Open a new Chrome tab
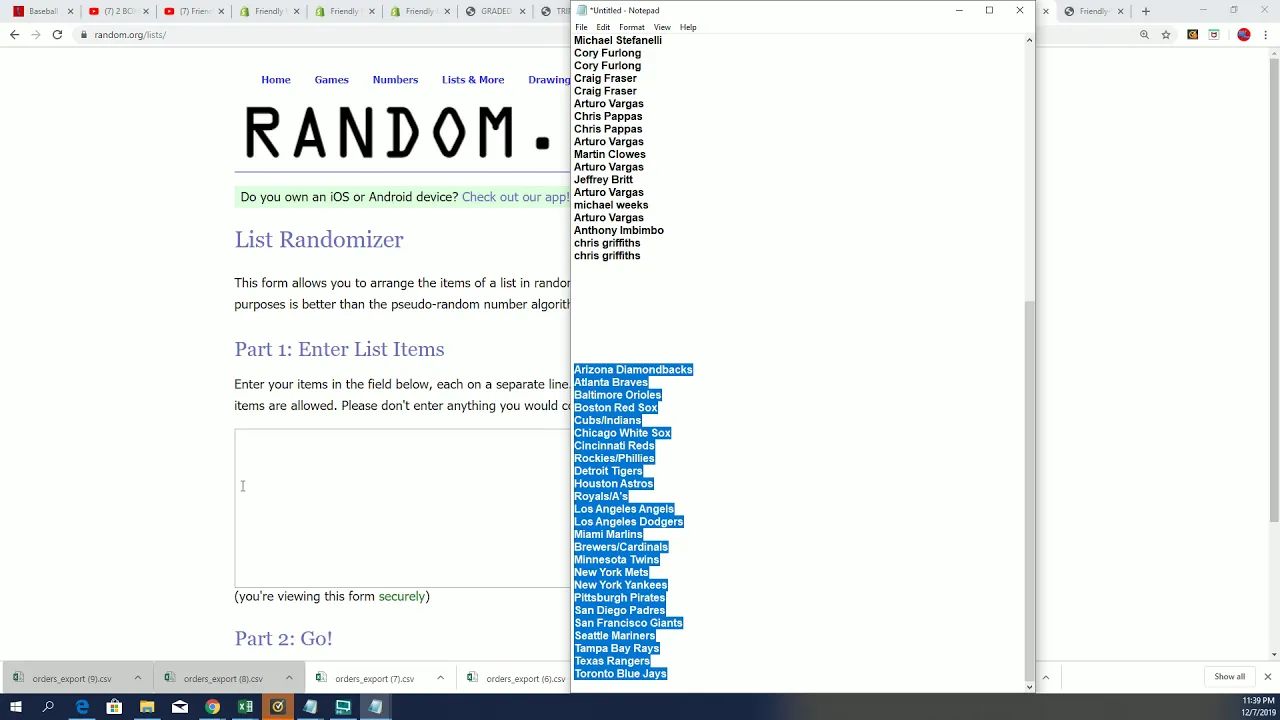Screen dimensions: 1280x720 click(1146, 11)
